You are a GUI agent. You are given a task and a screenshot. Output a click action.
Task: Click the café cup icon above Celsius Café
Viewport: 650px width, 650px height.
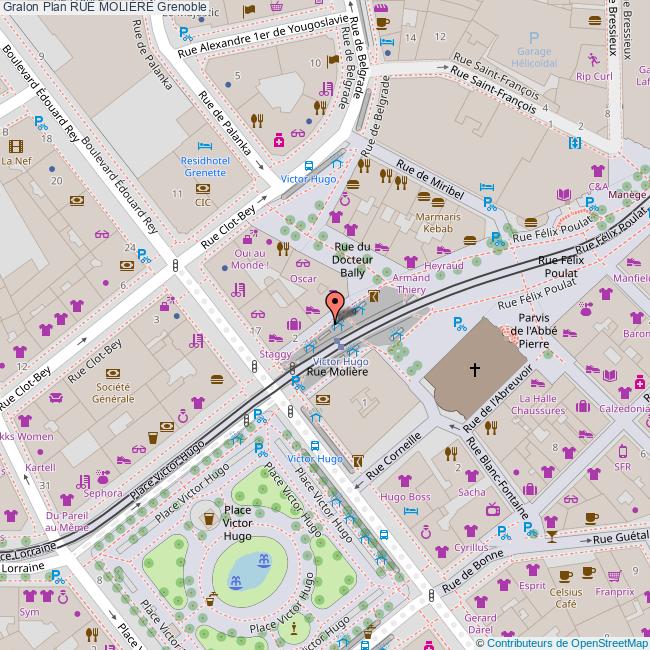tap(565, 573)
